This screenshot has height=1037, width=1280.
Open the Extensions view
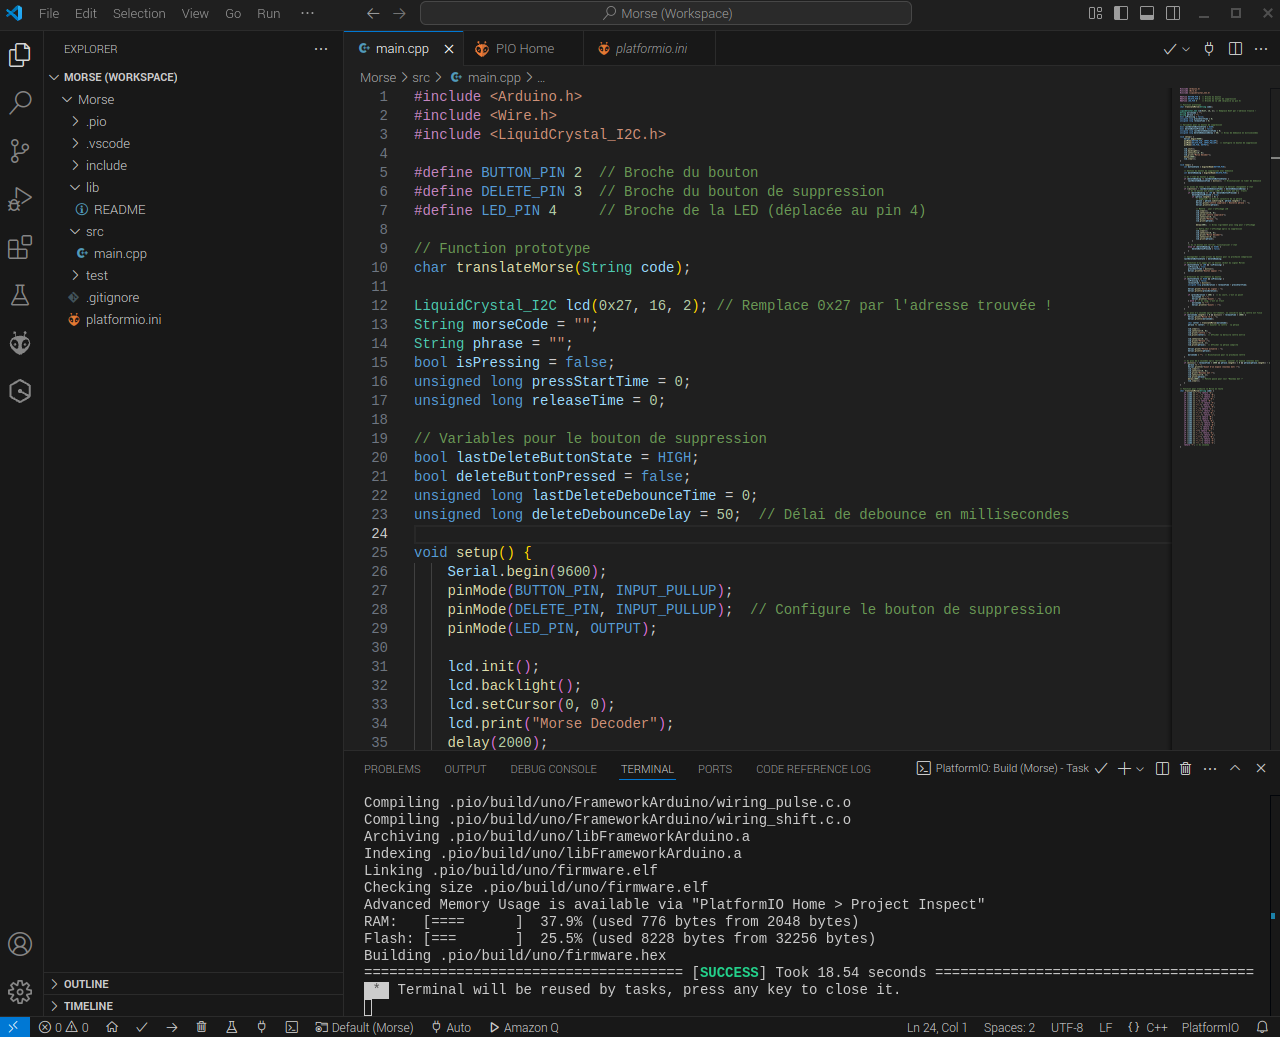tap(20, 247)
